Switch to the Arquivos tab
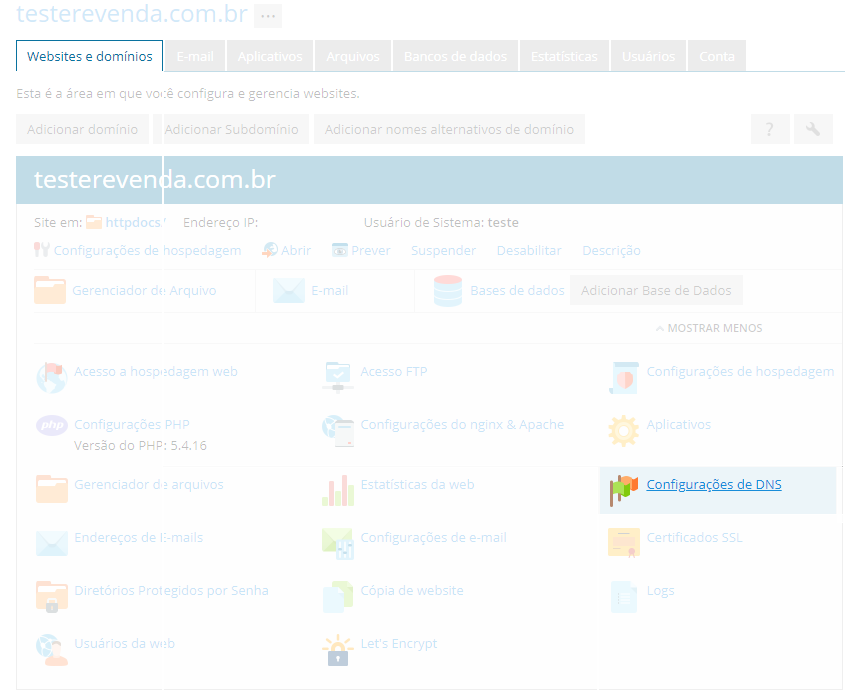 coord(353,56)
